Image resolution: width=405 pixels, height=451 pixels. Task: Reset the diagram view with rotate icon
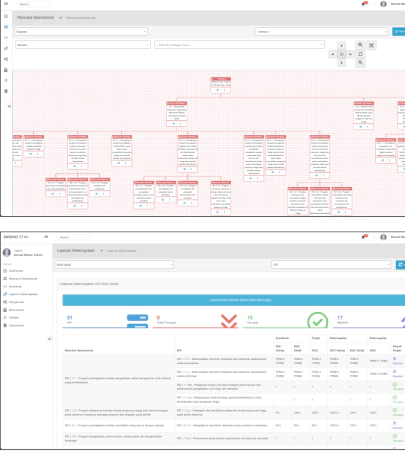click(x=360, y=54)
